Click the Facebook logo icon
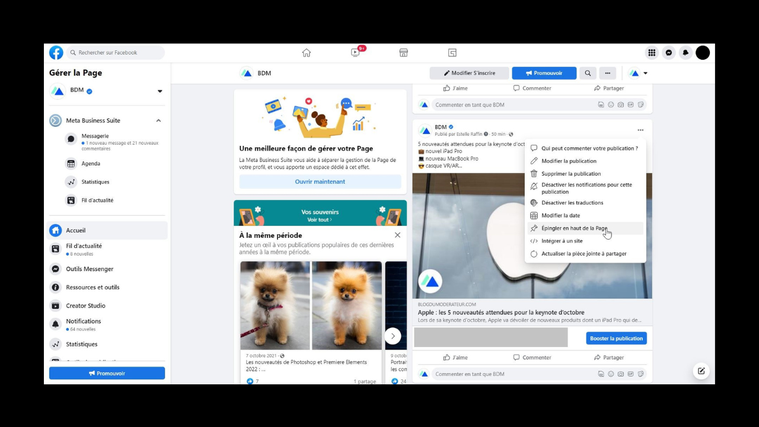Image resolution: width=759 pixels, height=427 pixels. coord(56,52)
